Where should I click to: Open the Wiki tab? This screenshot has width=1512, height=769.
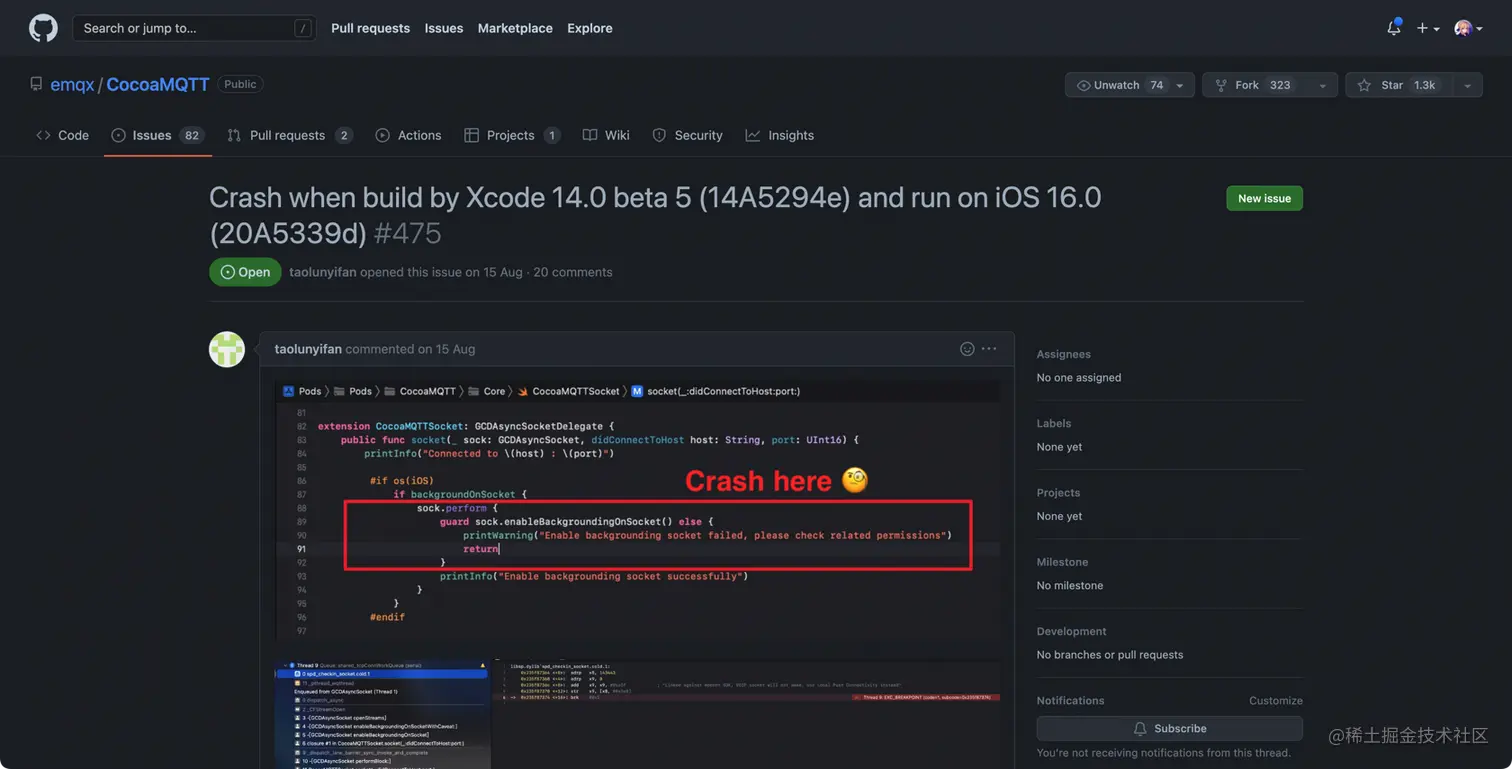[x=606, y=135]
